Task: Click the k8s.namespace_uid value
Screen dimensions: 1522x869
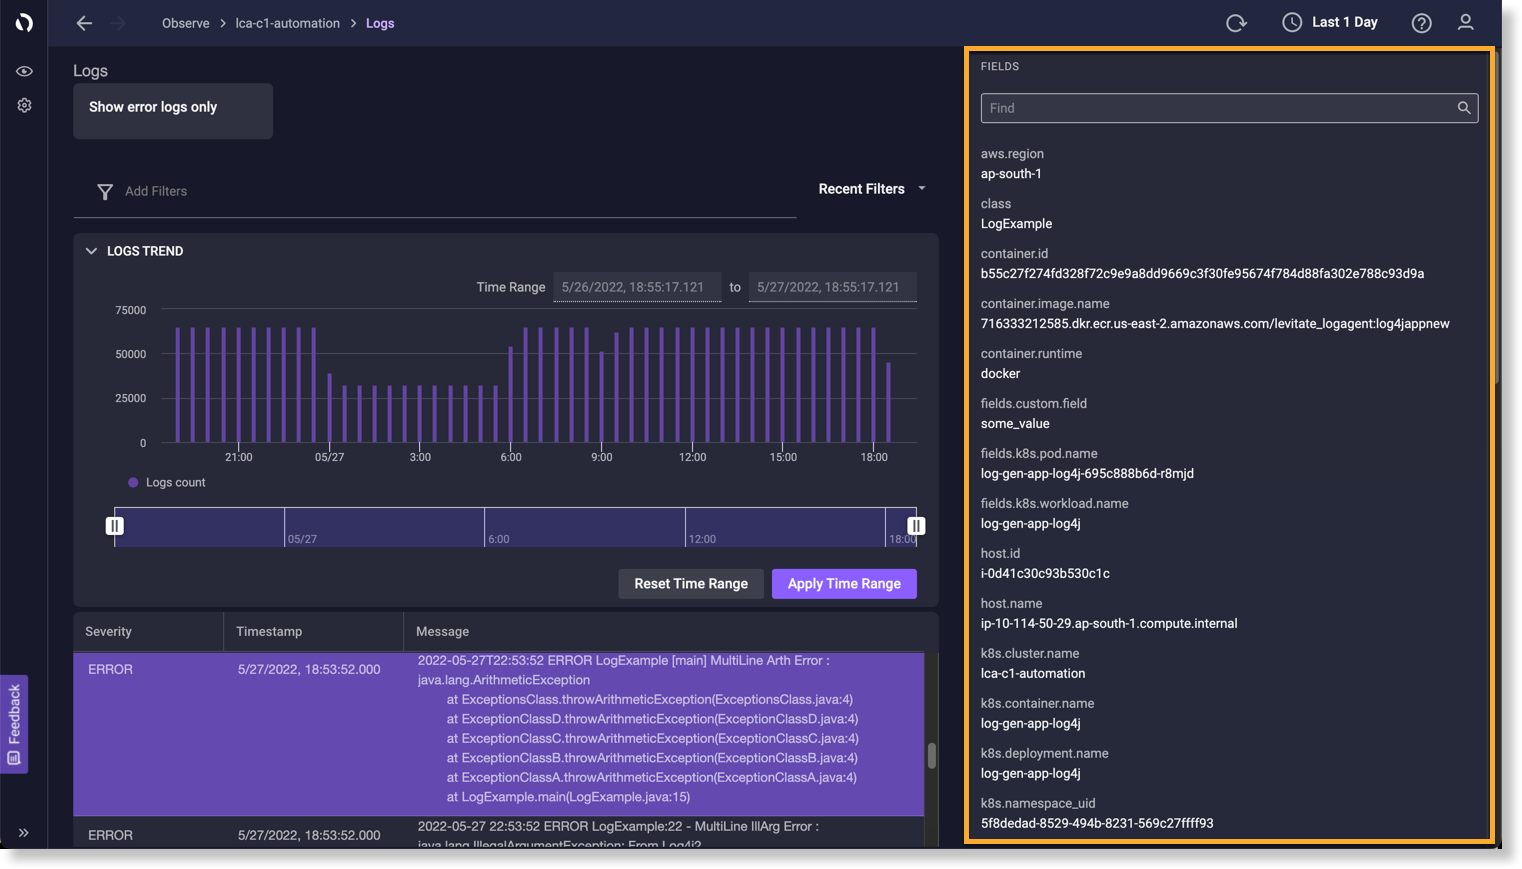Action: coord(1097,824)
